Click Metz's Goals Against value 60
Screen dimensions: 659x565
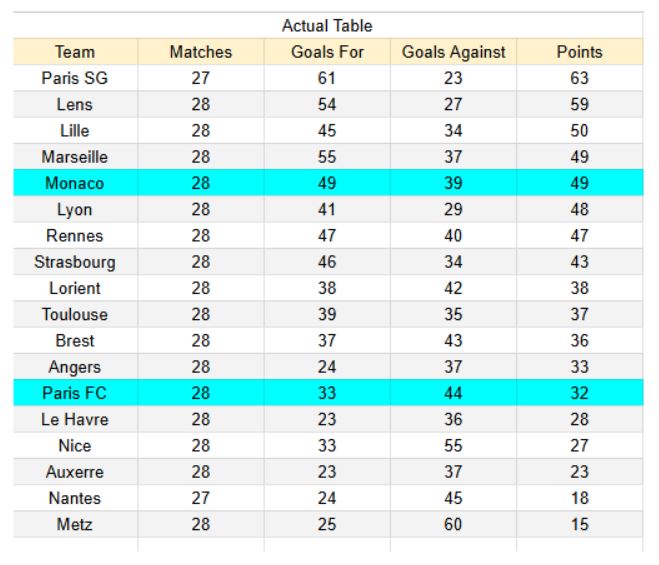click(453, 525)
